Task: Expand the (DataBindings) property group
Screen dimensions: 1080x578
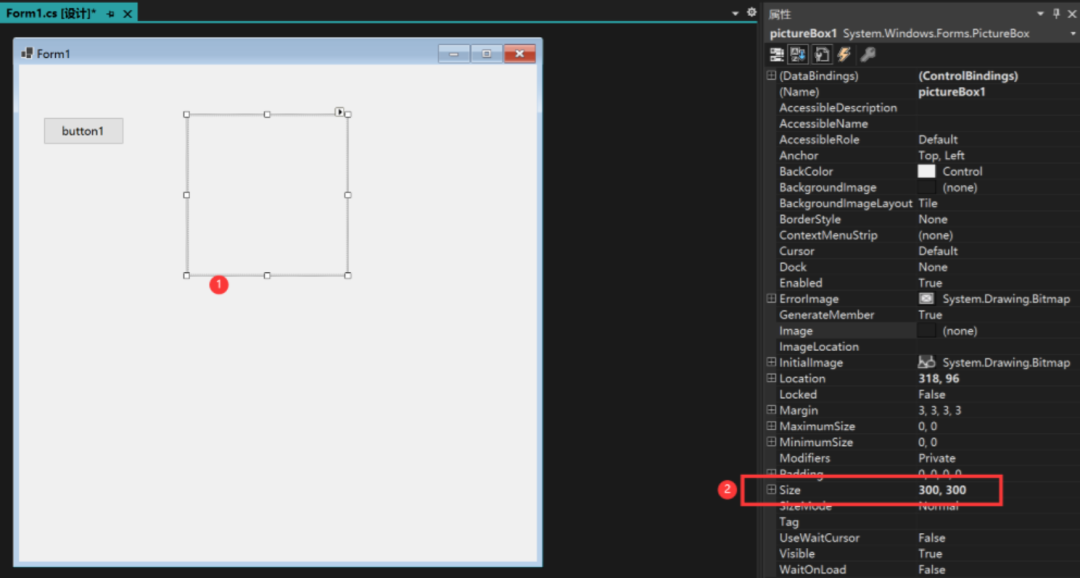Action: coord(771,76)
